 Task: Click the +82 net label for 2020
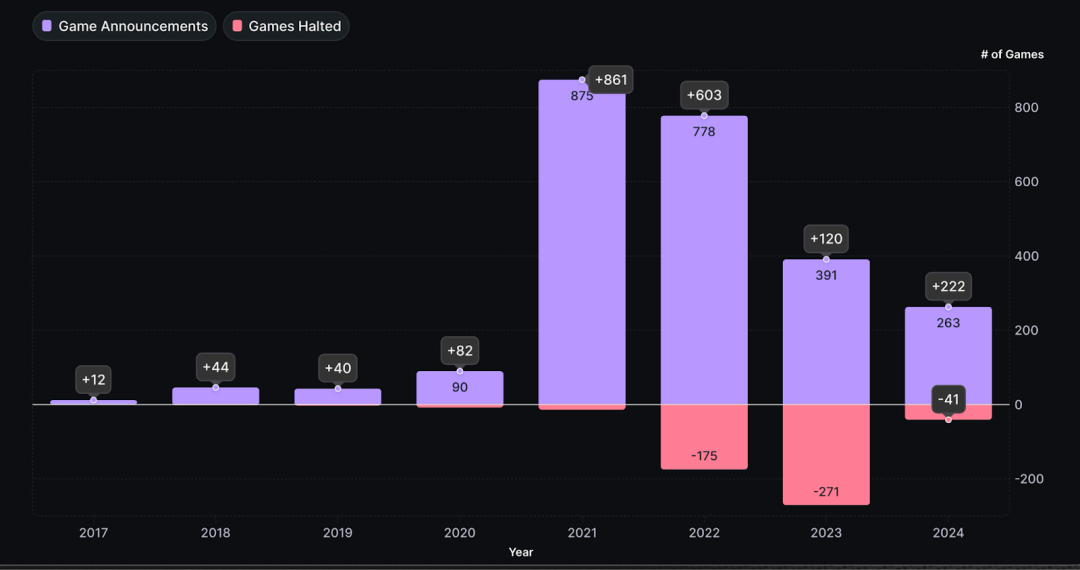[x=460, y=351]
